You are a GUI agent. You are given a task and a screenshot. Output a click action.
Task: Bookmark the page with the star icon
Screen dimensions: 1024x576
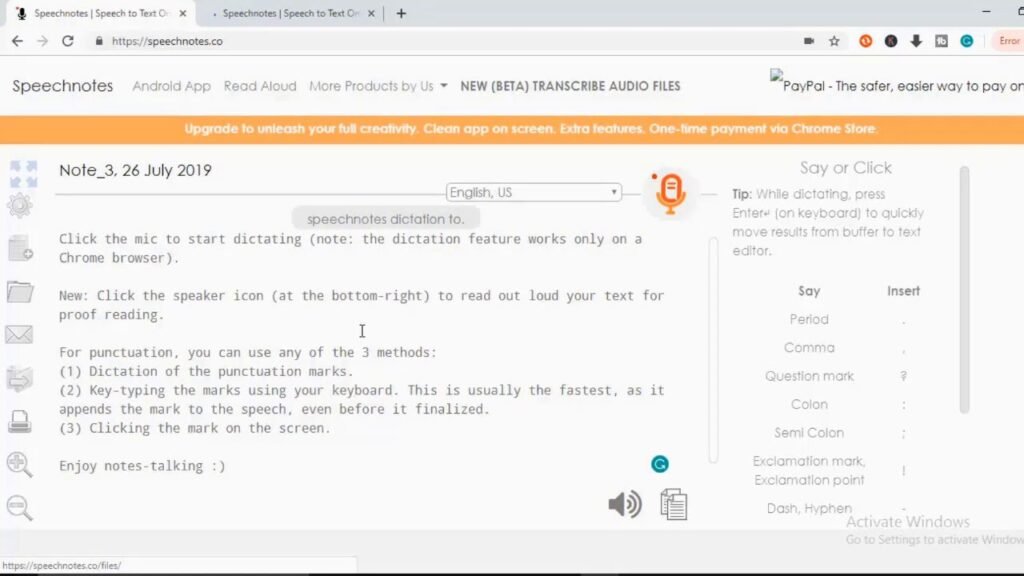point(834,41)
